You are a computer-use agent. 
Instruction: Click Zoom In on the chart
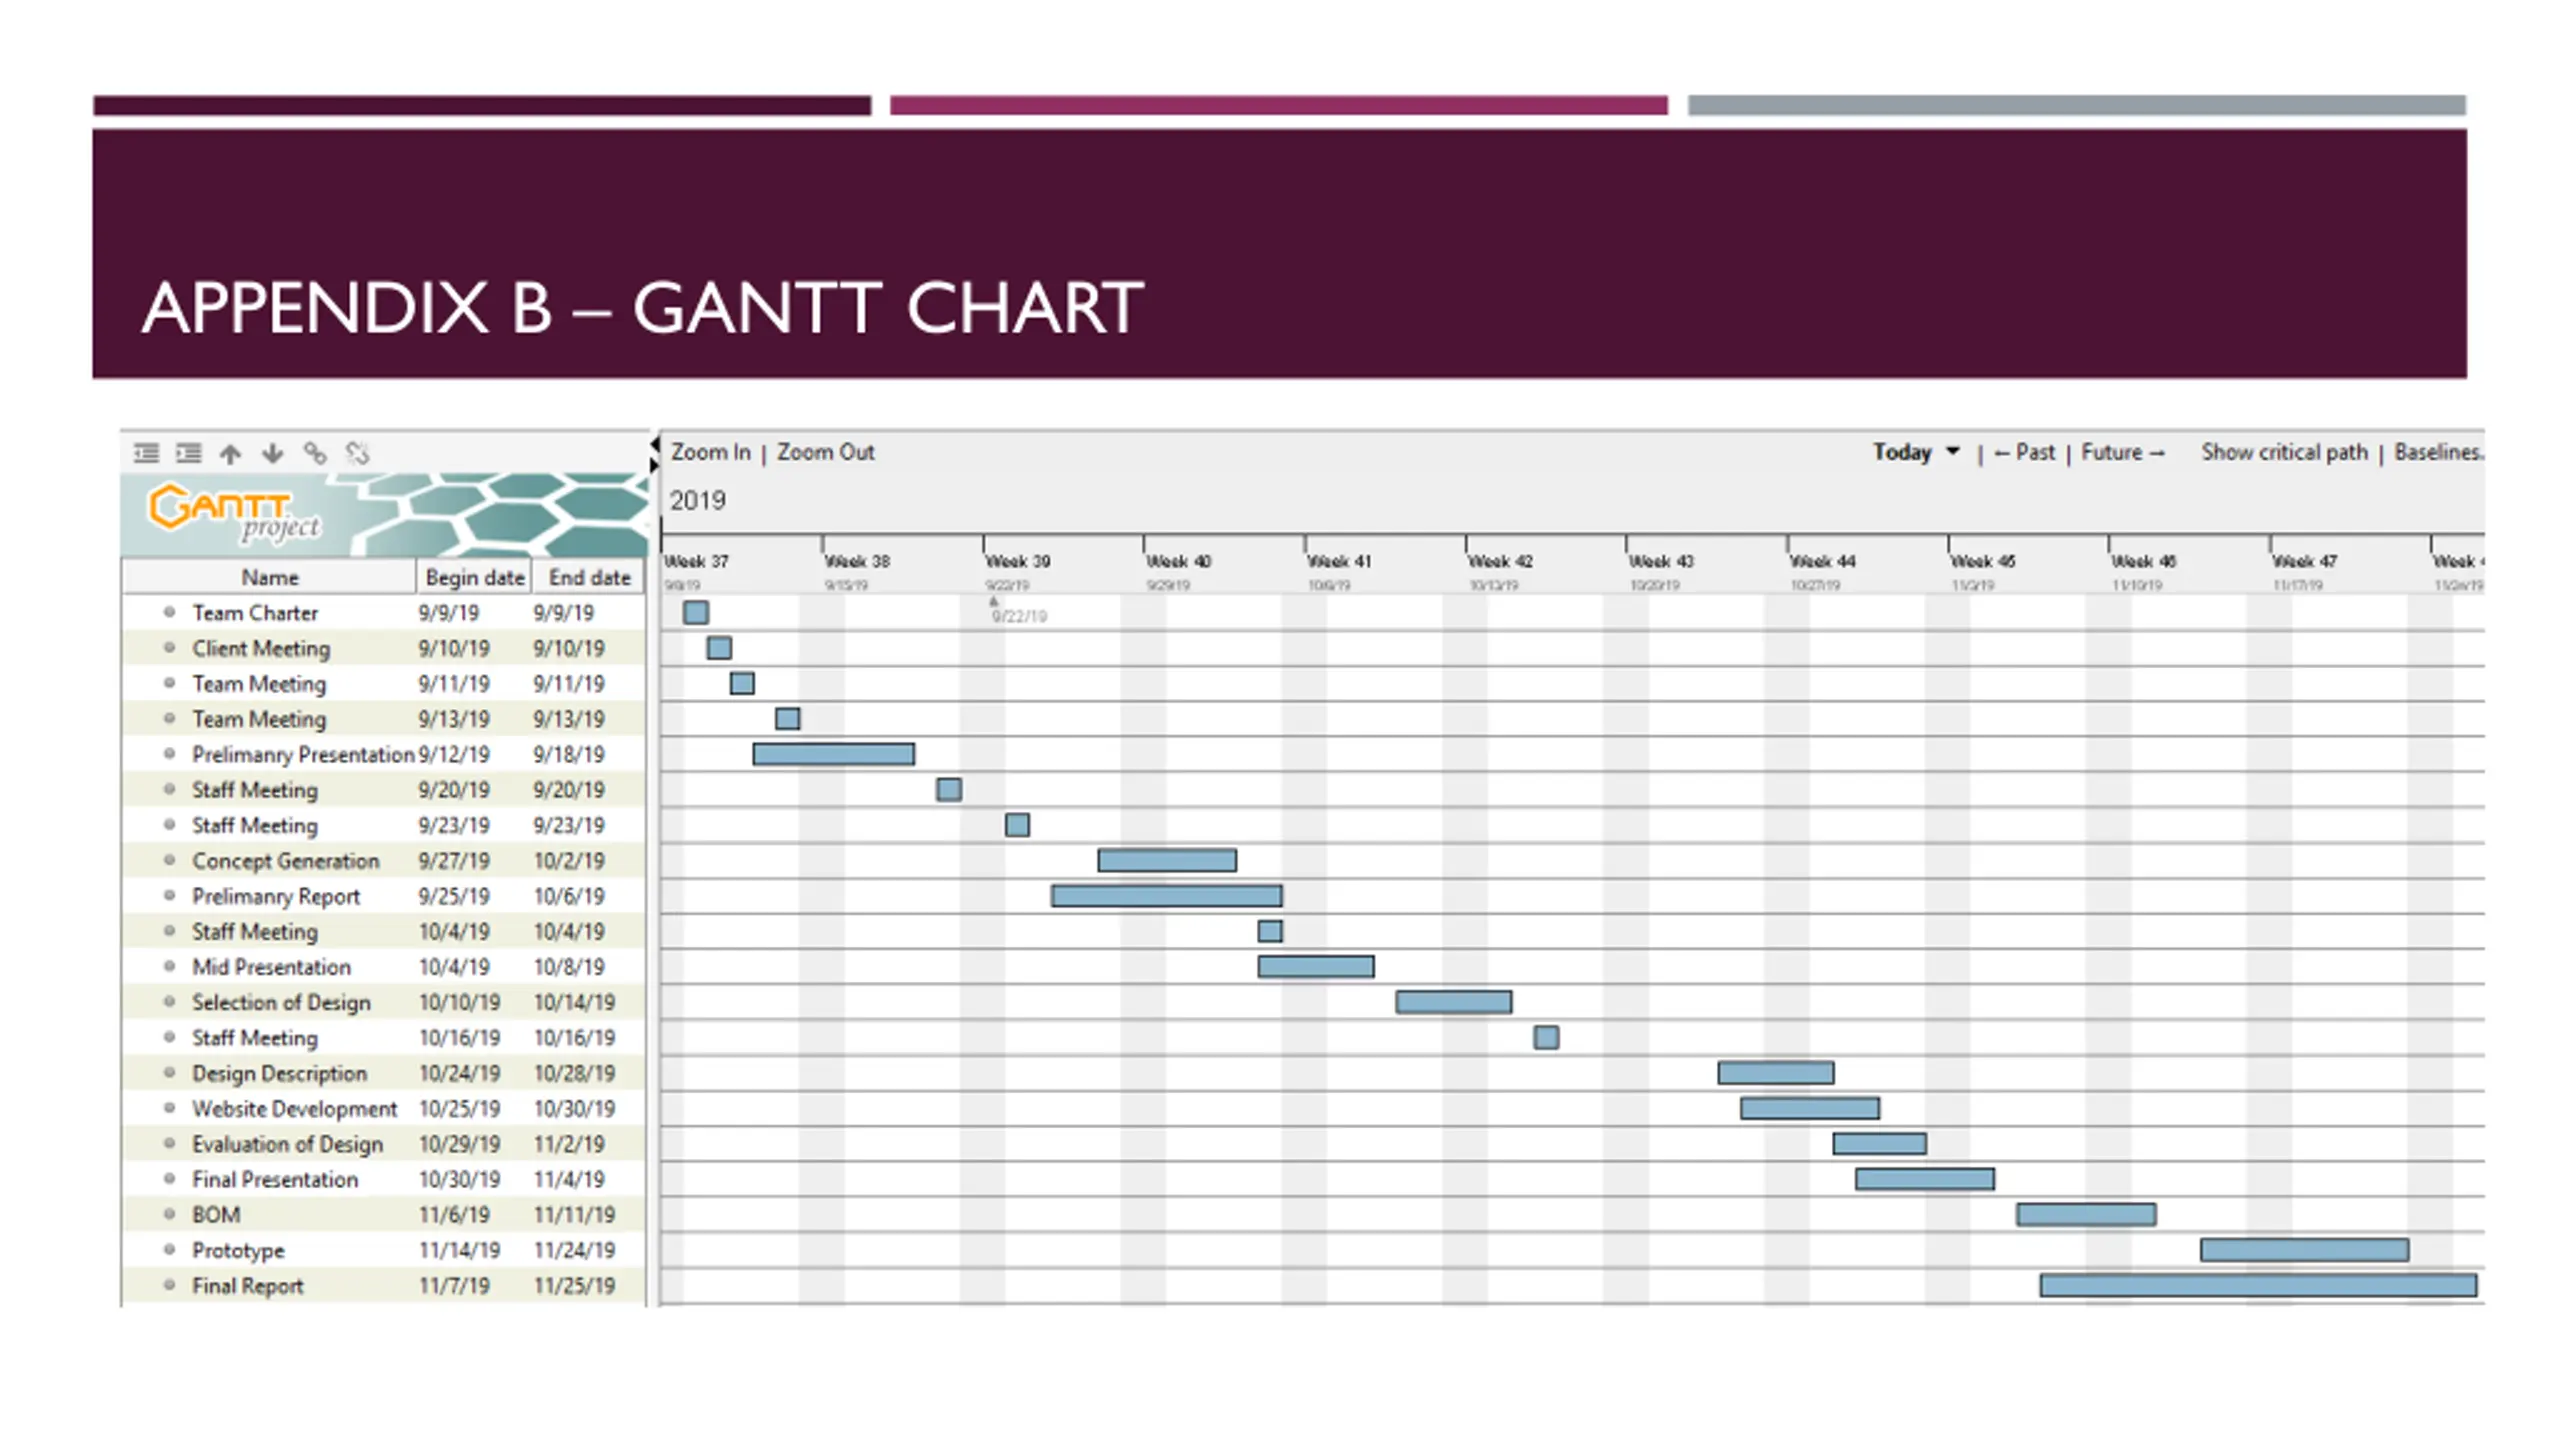click(x=710, y=452)
